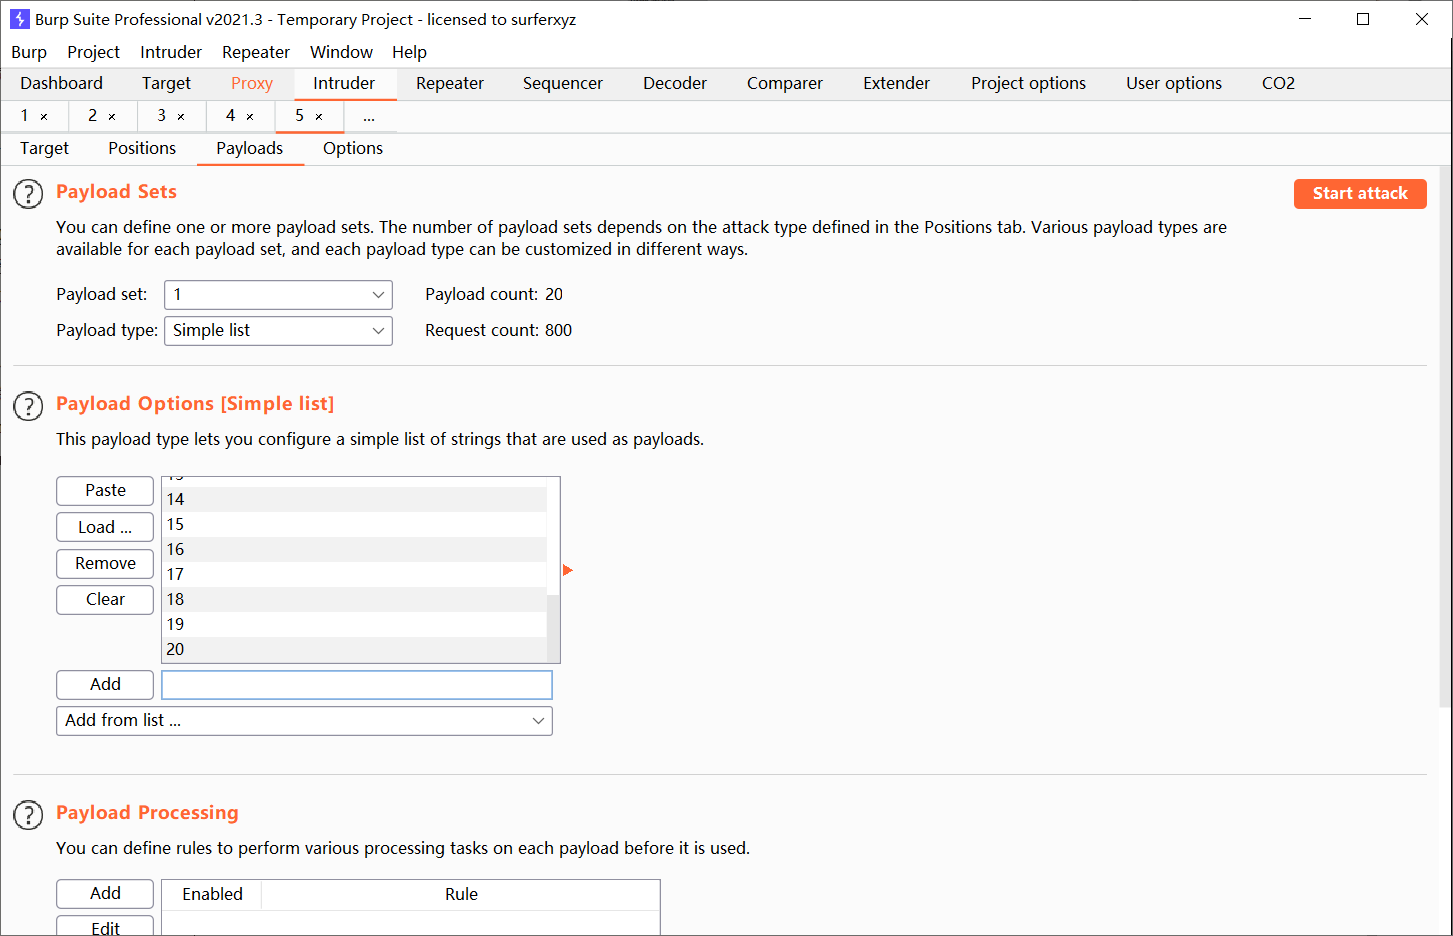
Task: Switch to the Proxy tab
Action: [x=252, y=84]
